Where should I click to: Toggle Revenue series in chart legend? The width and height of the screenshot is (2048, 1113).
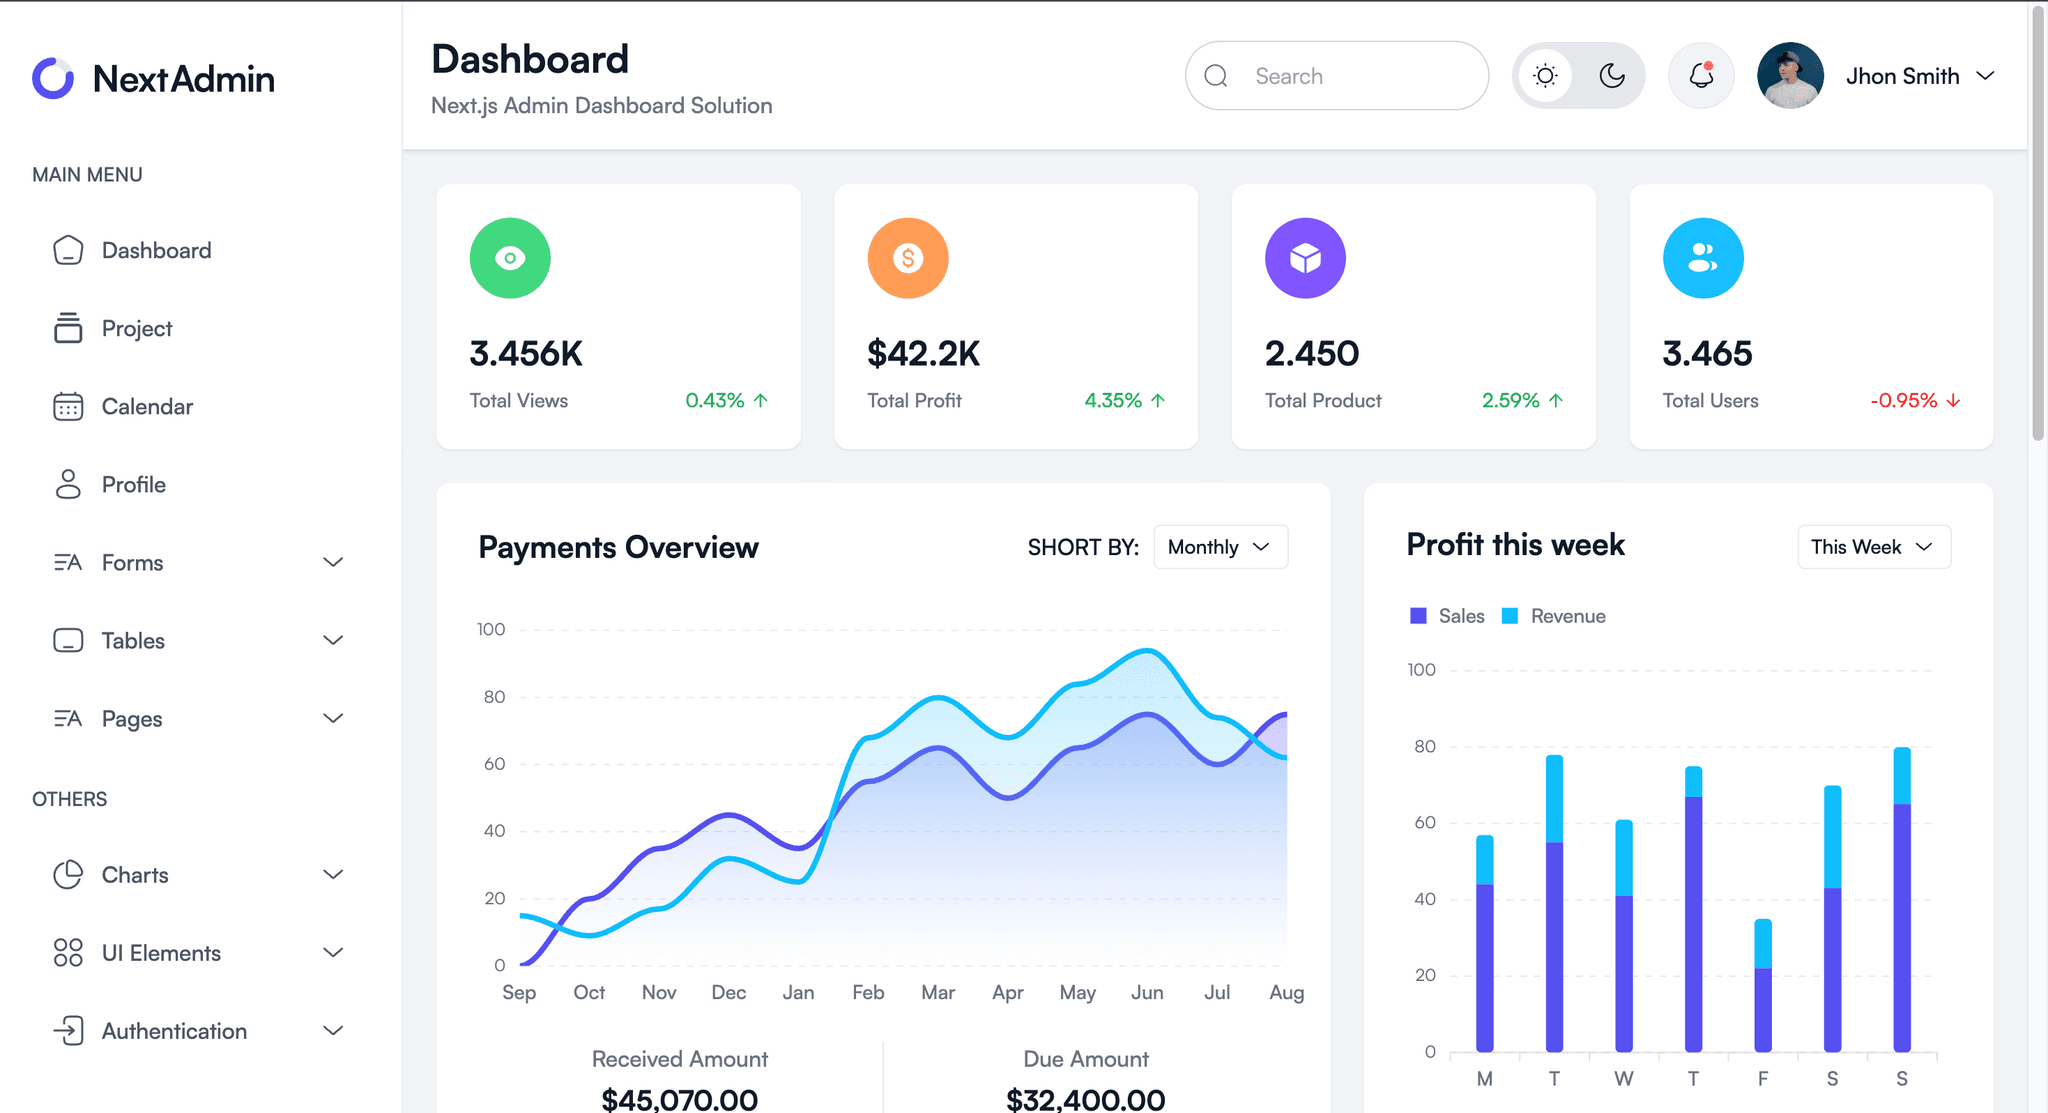[x=1554, y=616]
